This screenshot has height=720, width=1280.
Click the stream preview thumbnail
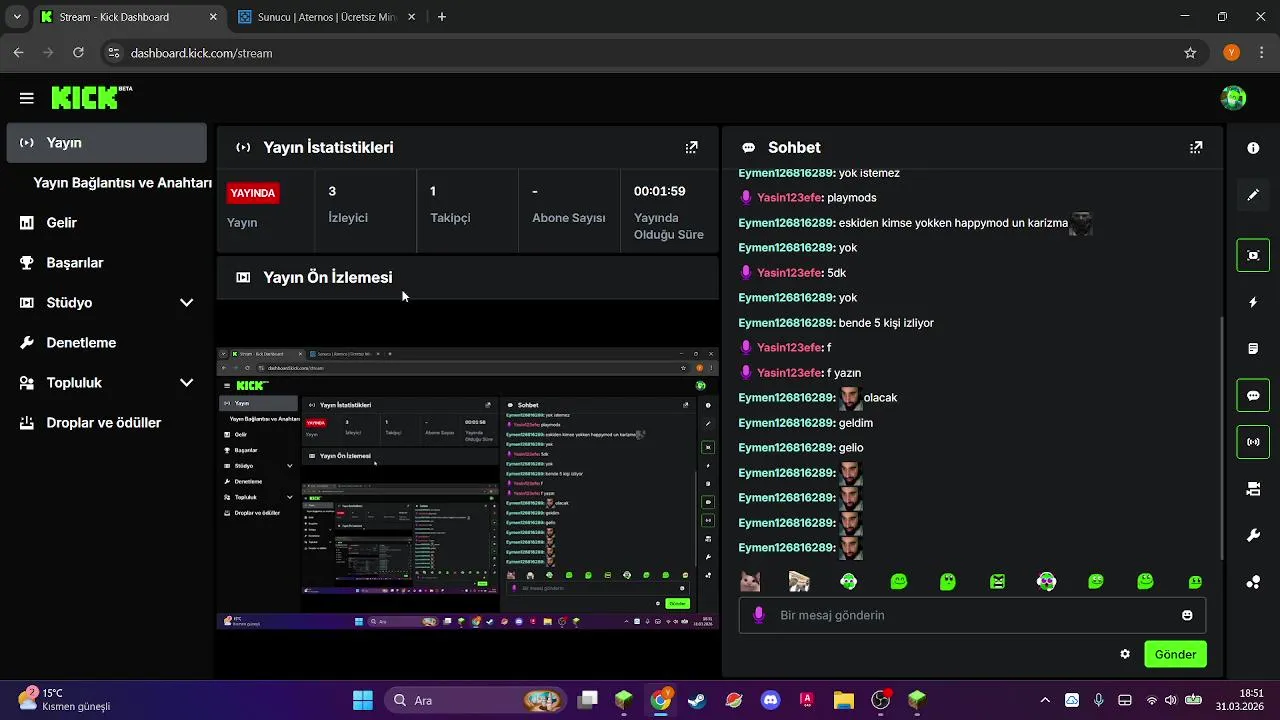click(x=468, y=488)
